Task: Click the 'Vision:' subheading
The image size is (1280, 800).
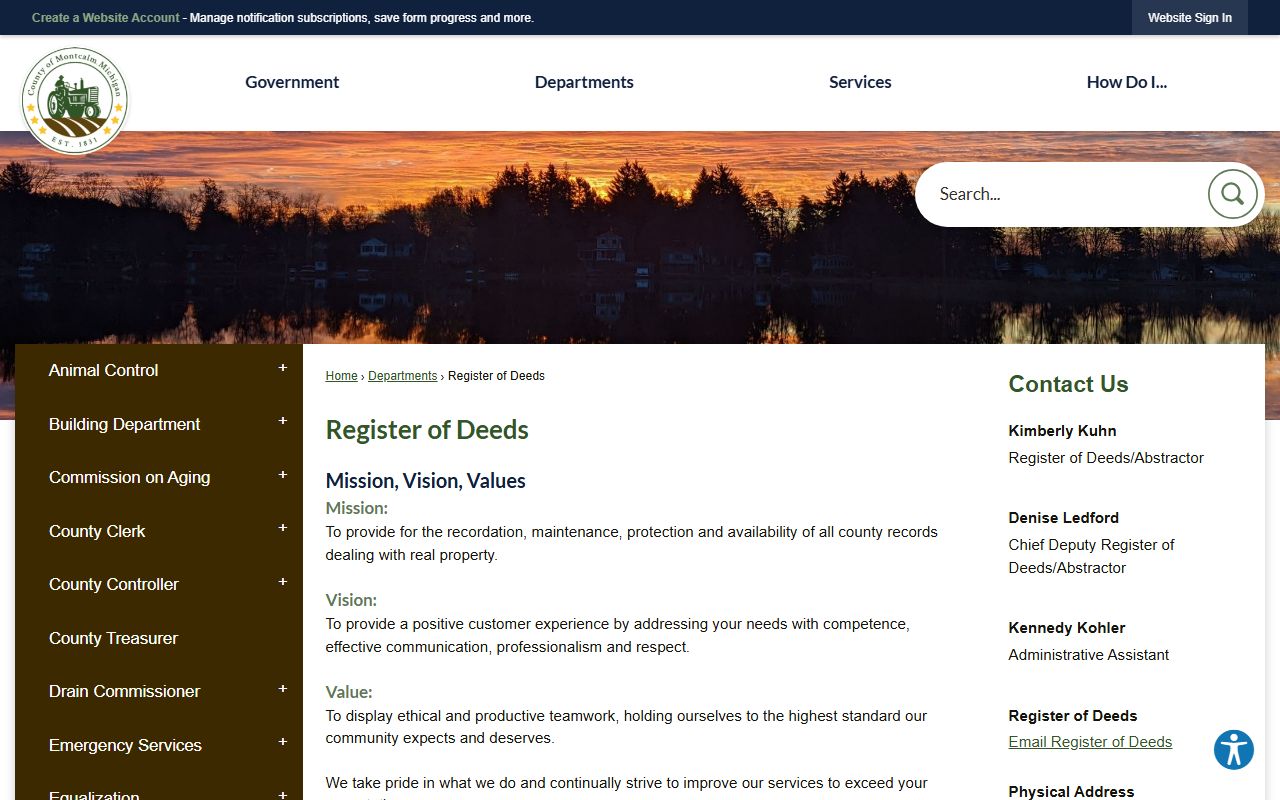Action: 351,600
